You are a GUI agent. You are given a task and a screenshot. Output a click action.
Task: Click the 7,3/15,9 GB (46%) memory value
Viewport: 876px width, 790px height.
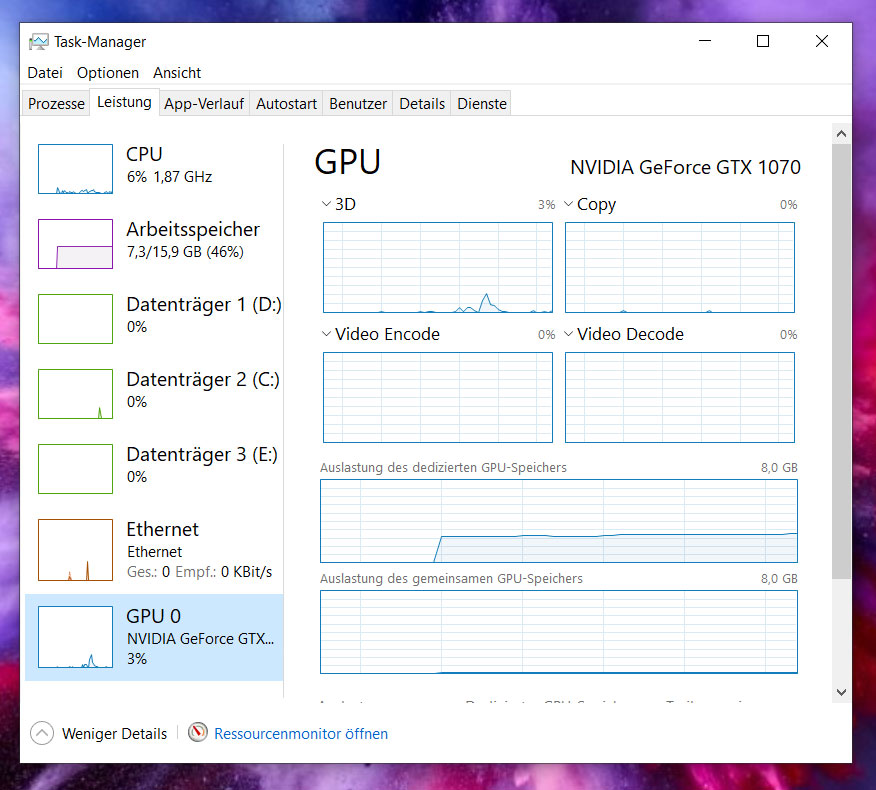click(185, 252)
